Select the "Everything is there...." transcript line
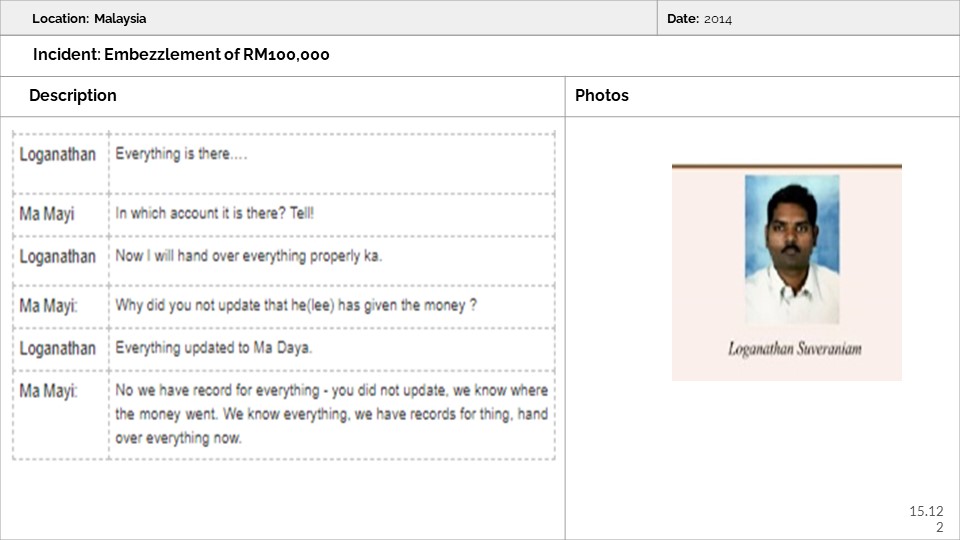960x540 pixels. (x=181, y=154)
